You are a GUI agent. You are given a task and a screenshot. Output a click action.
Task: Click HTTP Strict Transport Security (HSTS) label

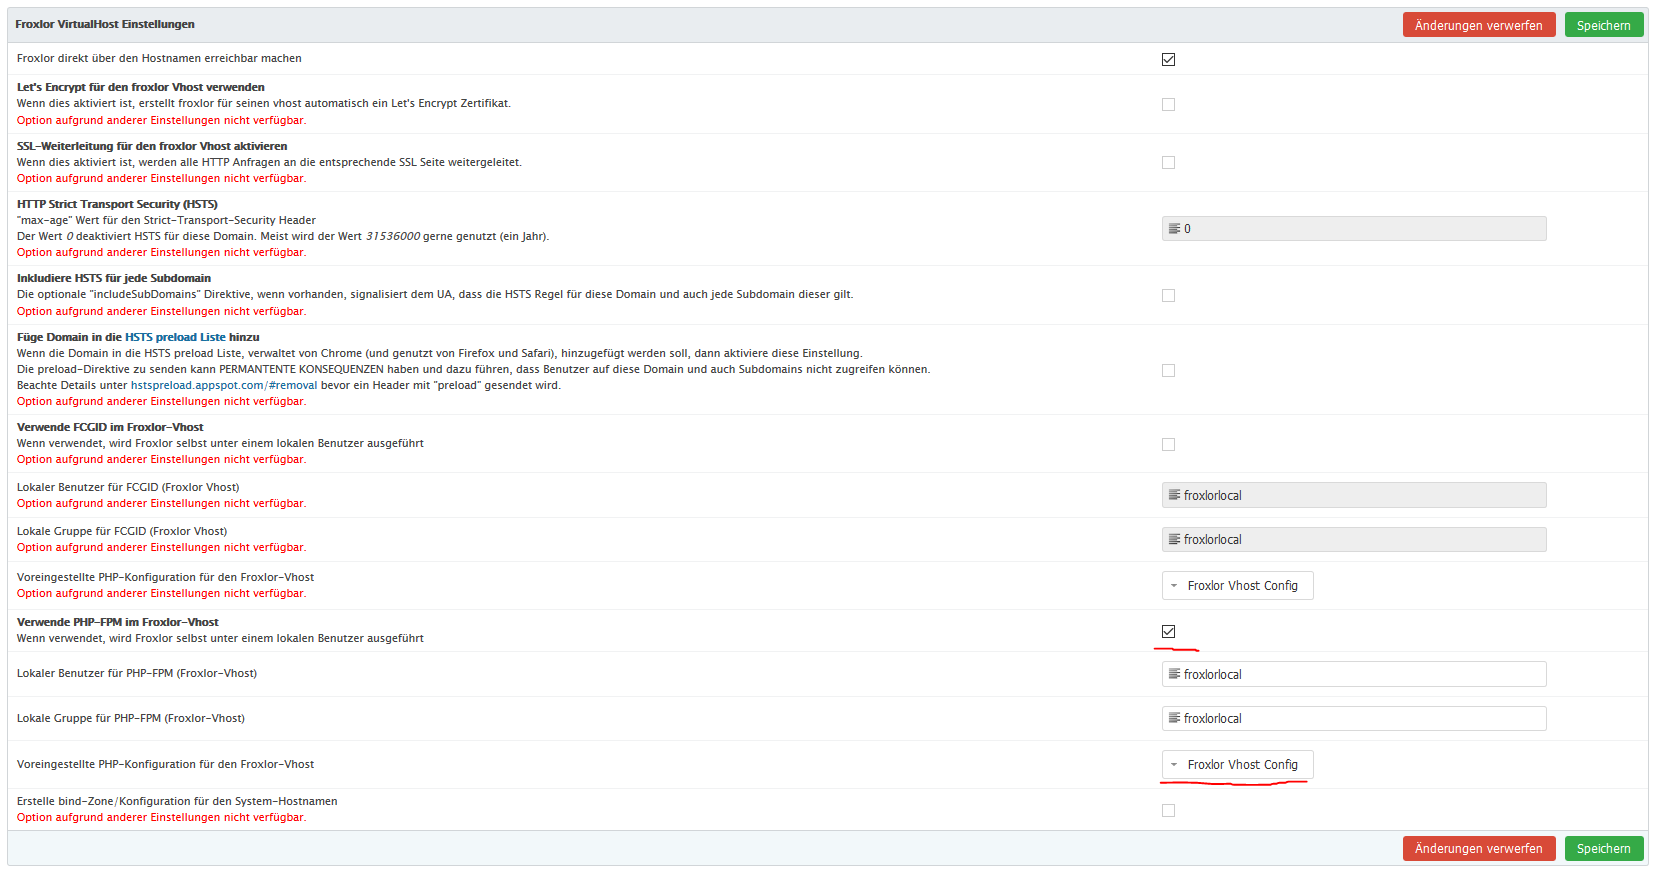pos(117,204)
